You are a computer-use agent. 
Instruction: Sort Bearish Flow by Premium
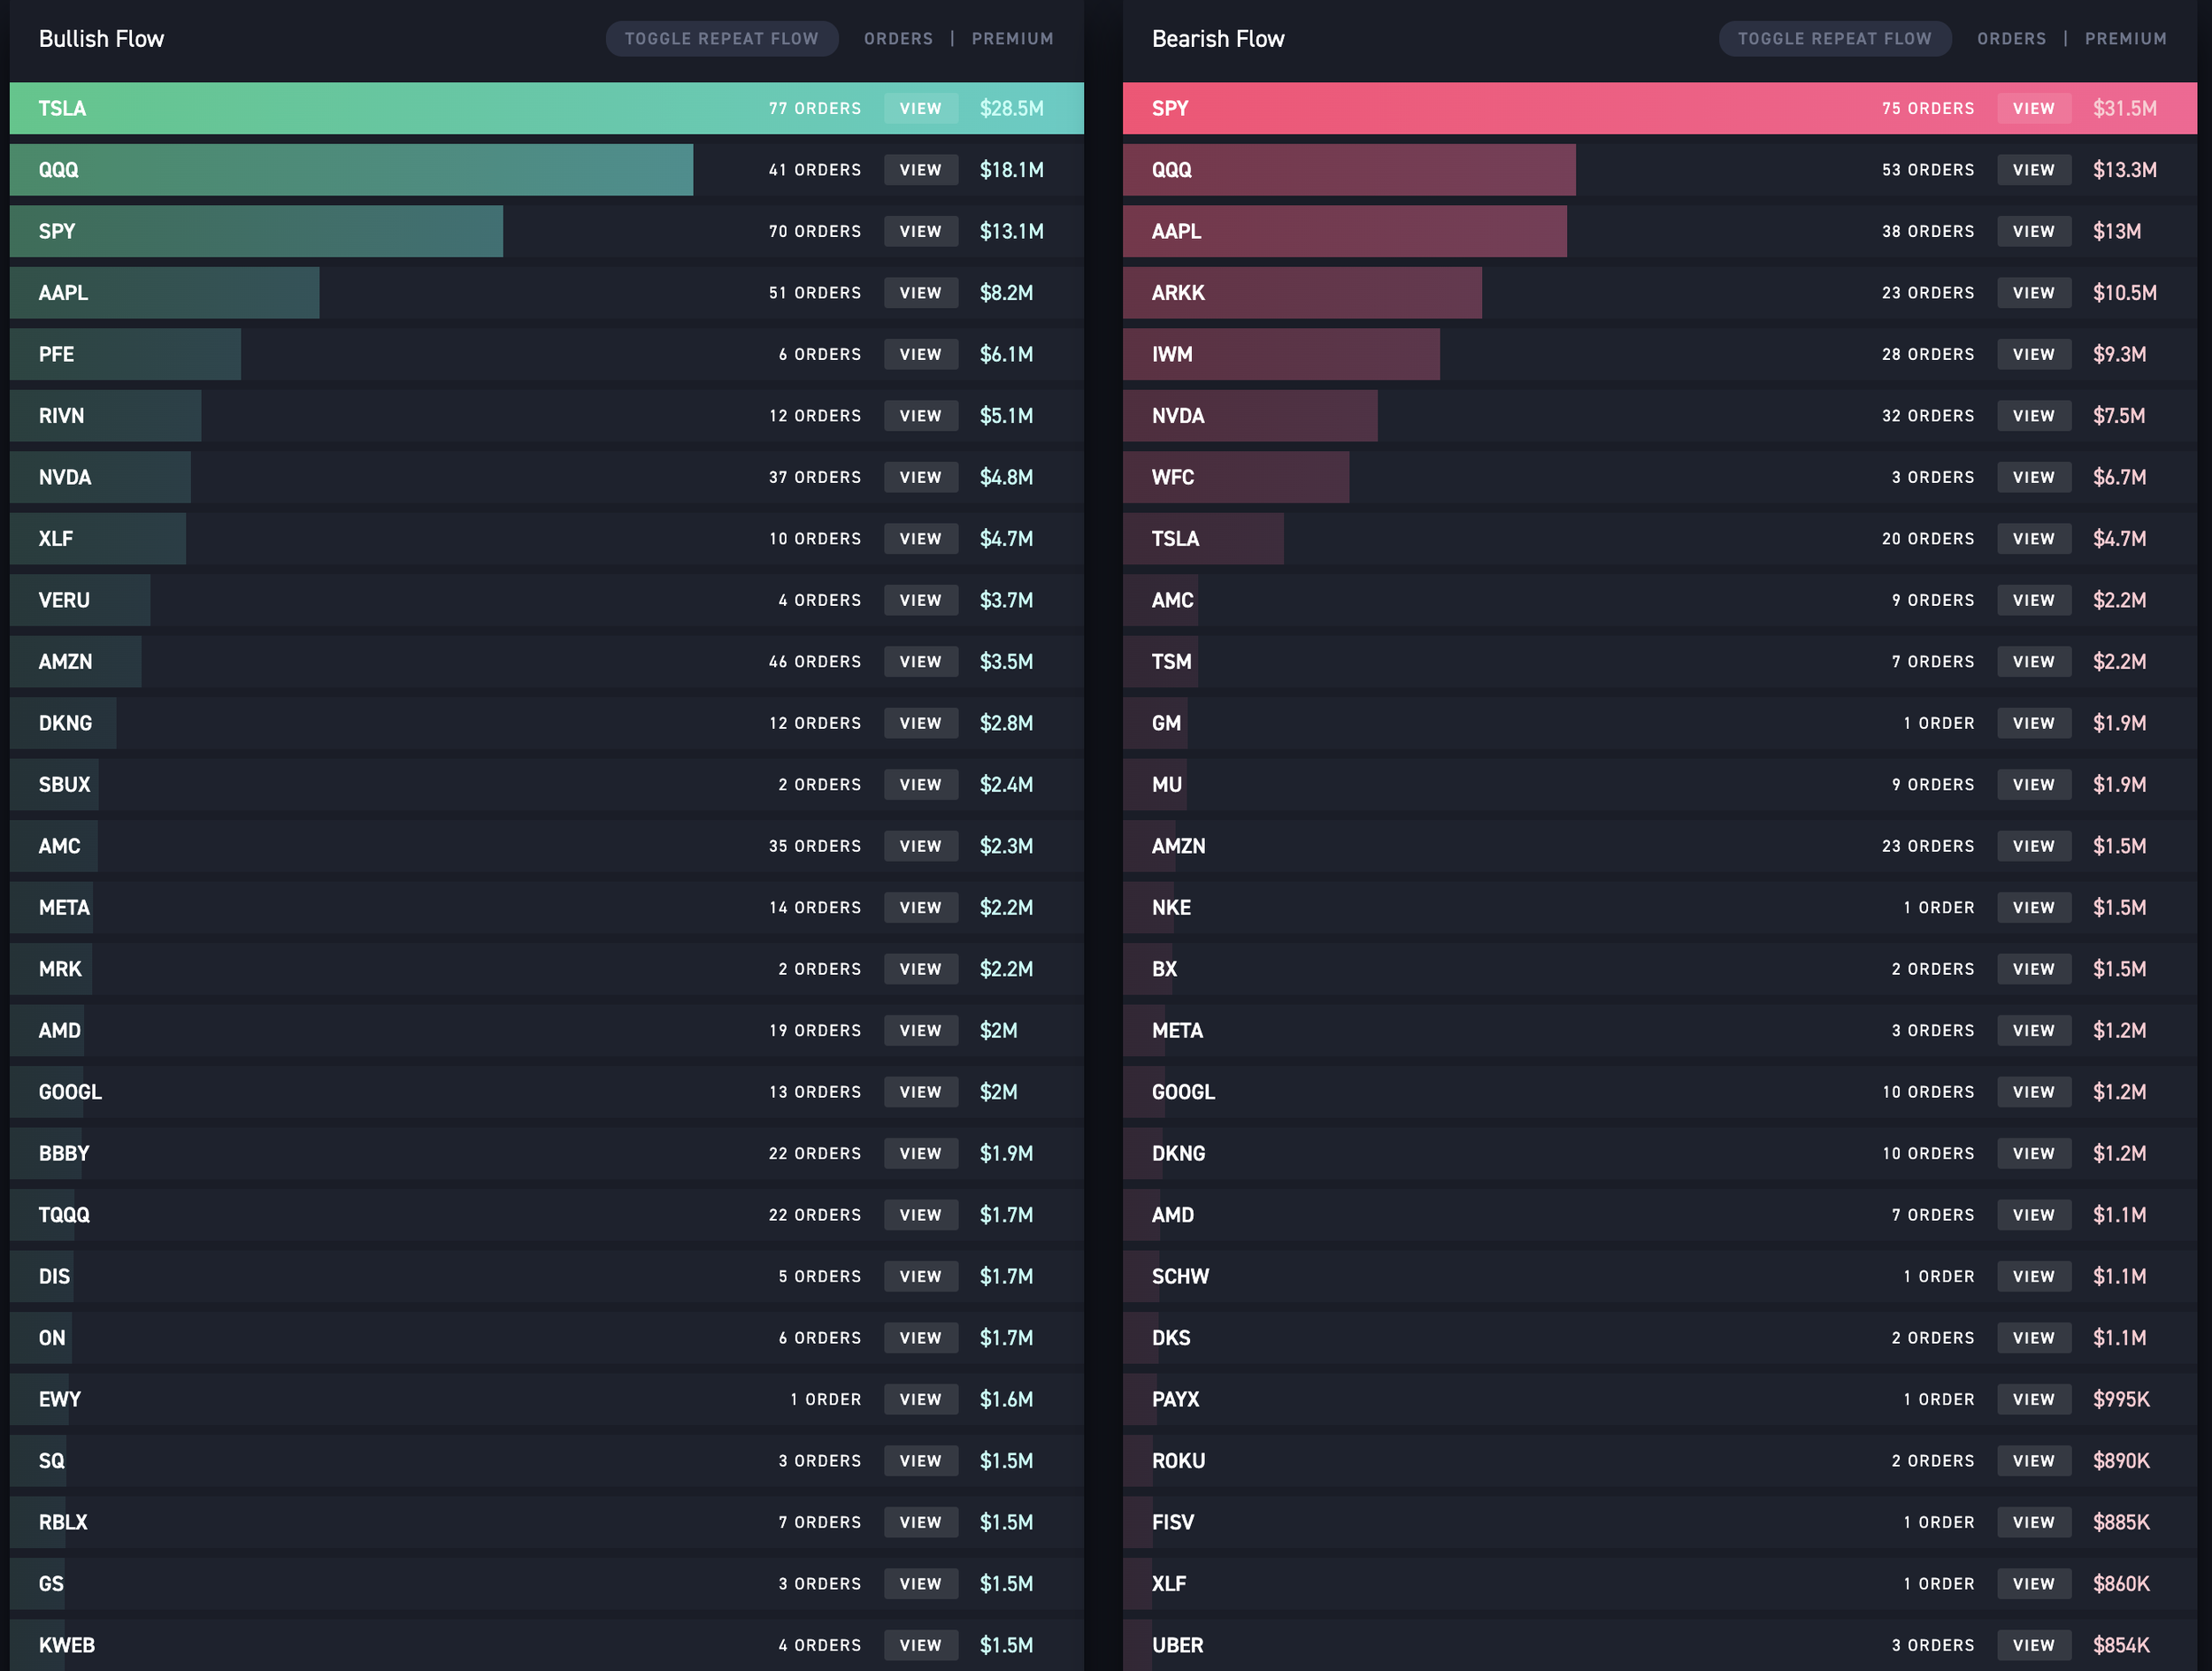(2125, 39)
